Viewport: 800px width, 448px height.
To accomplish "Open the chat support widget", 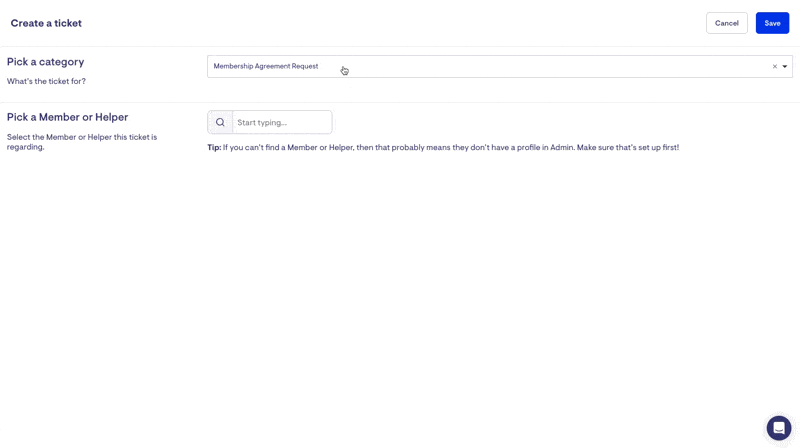I will coord(778,428).
